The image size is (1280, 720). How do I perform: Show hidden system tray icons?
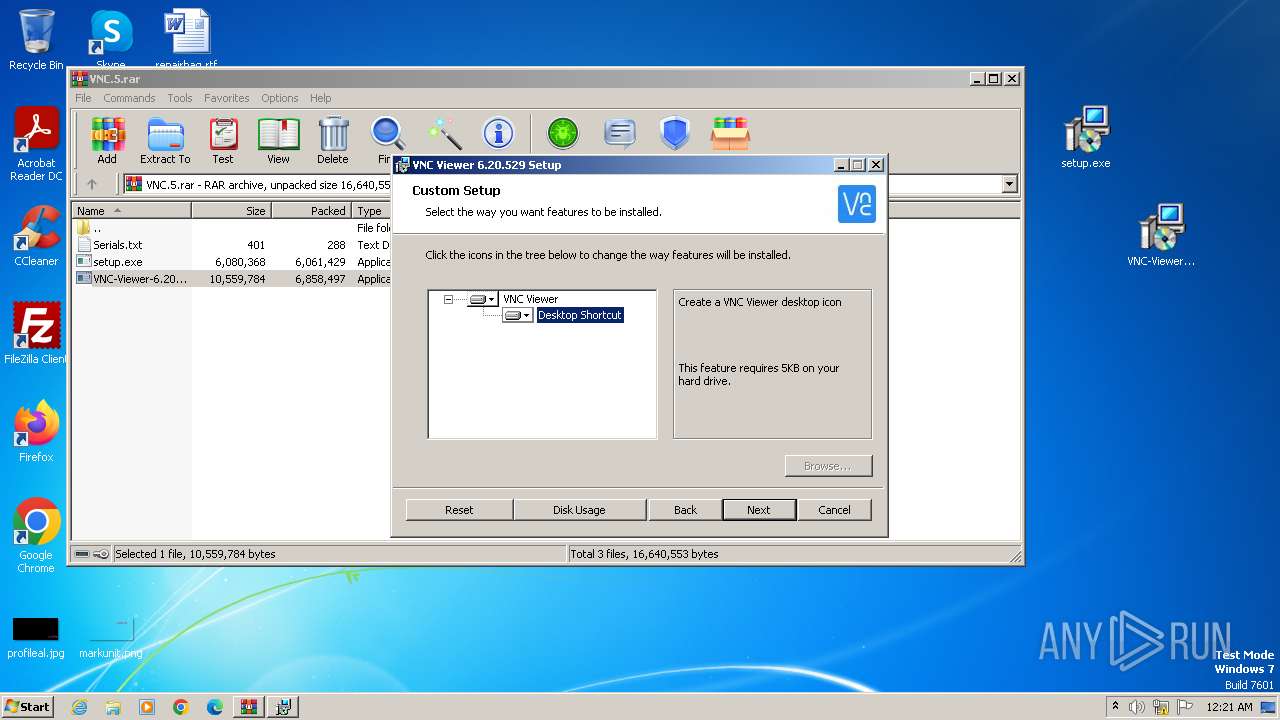pyautogui.click(x=1115, y=706)
